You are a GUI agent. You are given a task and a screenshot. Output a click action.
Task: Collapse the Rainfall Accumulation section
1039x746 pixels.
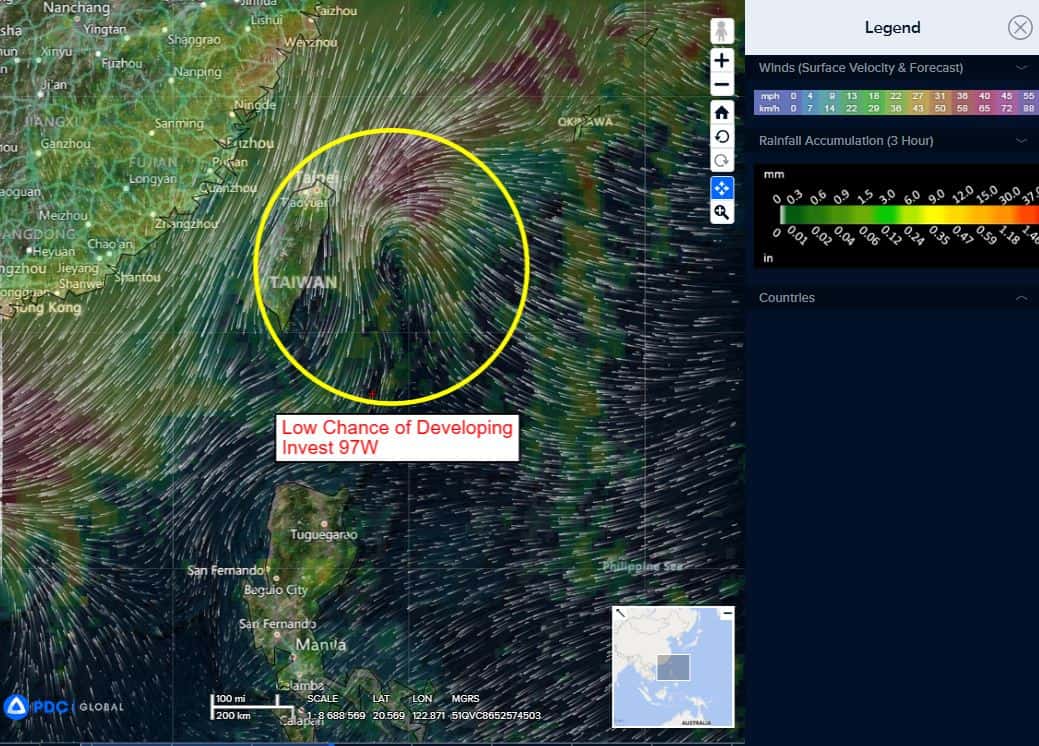point(1021,141)
